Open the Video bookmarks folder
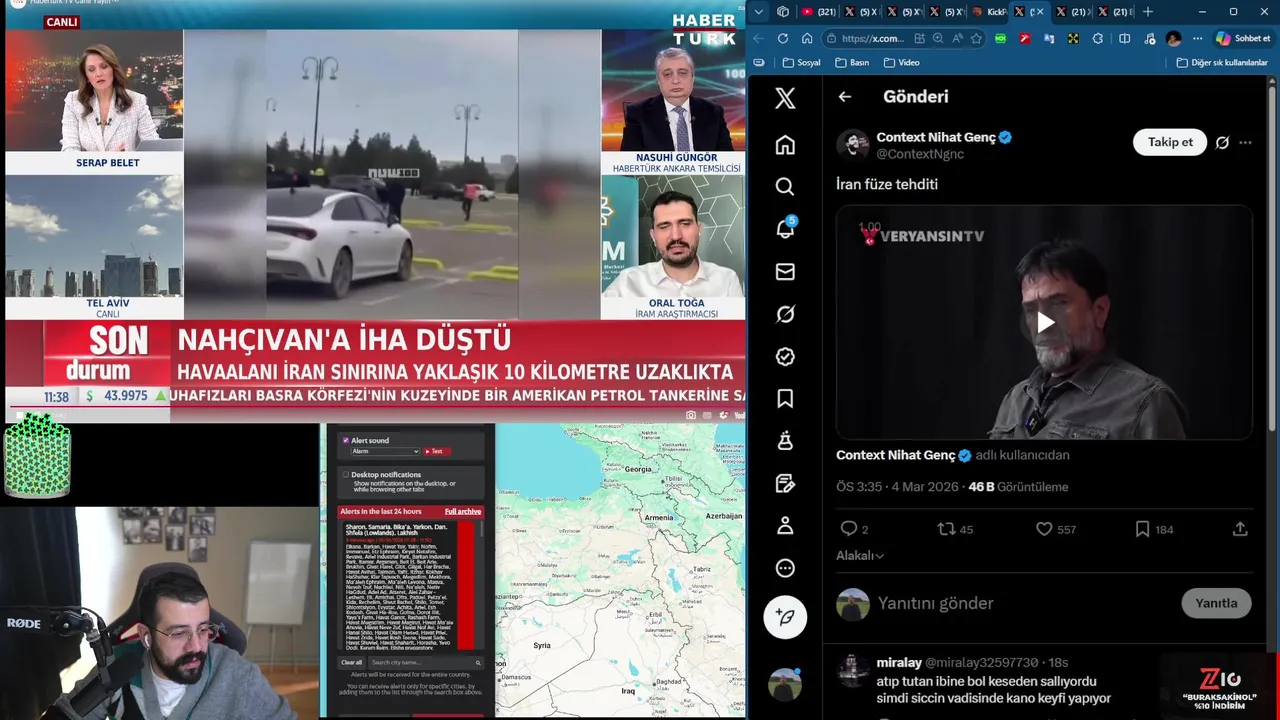This screenshot has width=1280, height=720. pos(901,62)
